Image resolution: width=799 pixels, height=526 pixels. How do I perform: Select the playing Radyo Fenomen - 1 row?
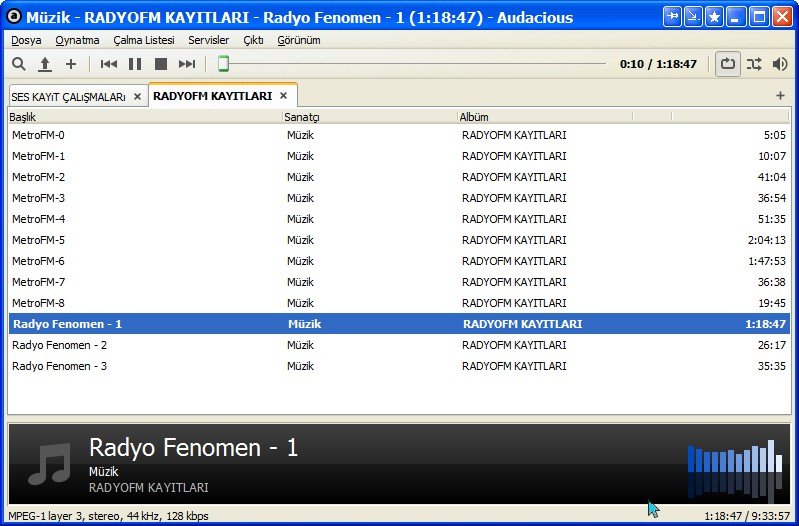[x=399, y=324]
